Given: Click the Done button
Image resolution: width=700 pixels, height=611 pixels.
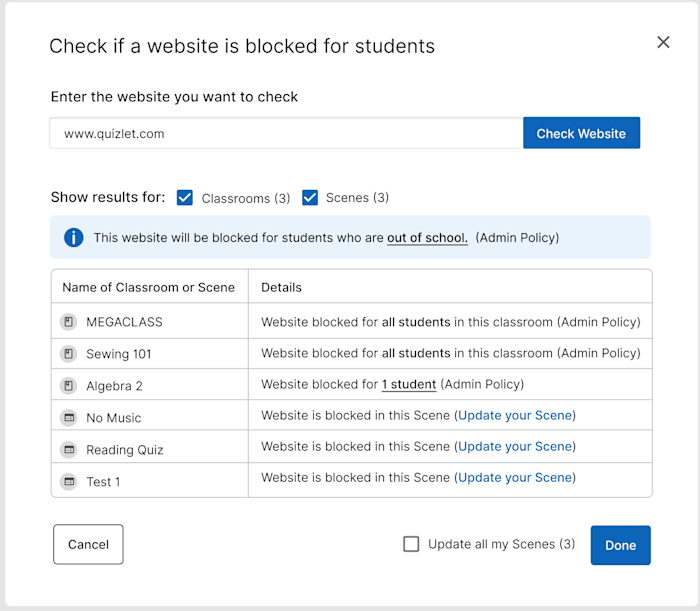Looking at the screenshot, I should point(621,545).
